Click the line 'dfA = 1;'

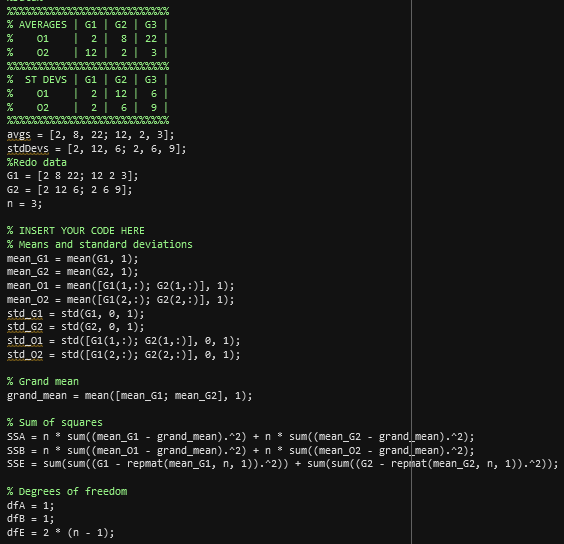pyautogui.click(x=31, y=506)
